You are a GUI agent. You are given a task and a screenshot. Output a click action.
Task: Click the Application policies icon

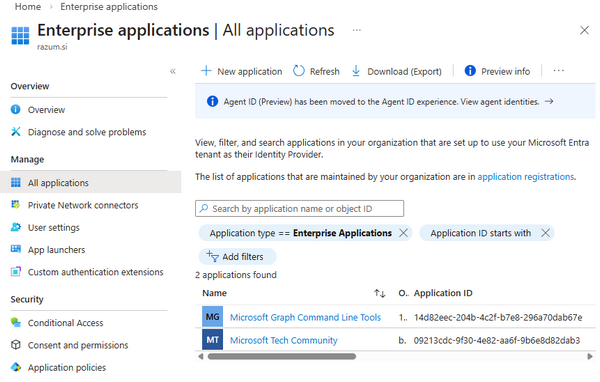tap(16, 367)
